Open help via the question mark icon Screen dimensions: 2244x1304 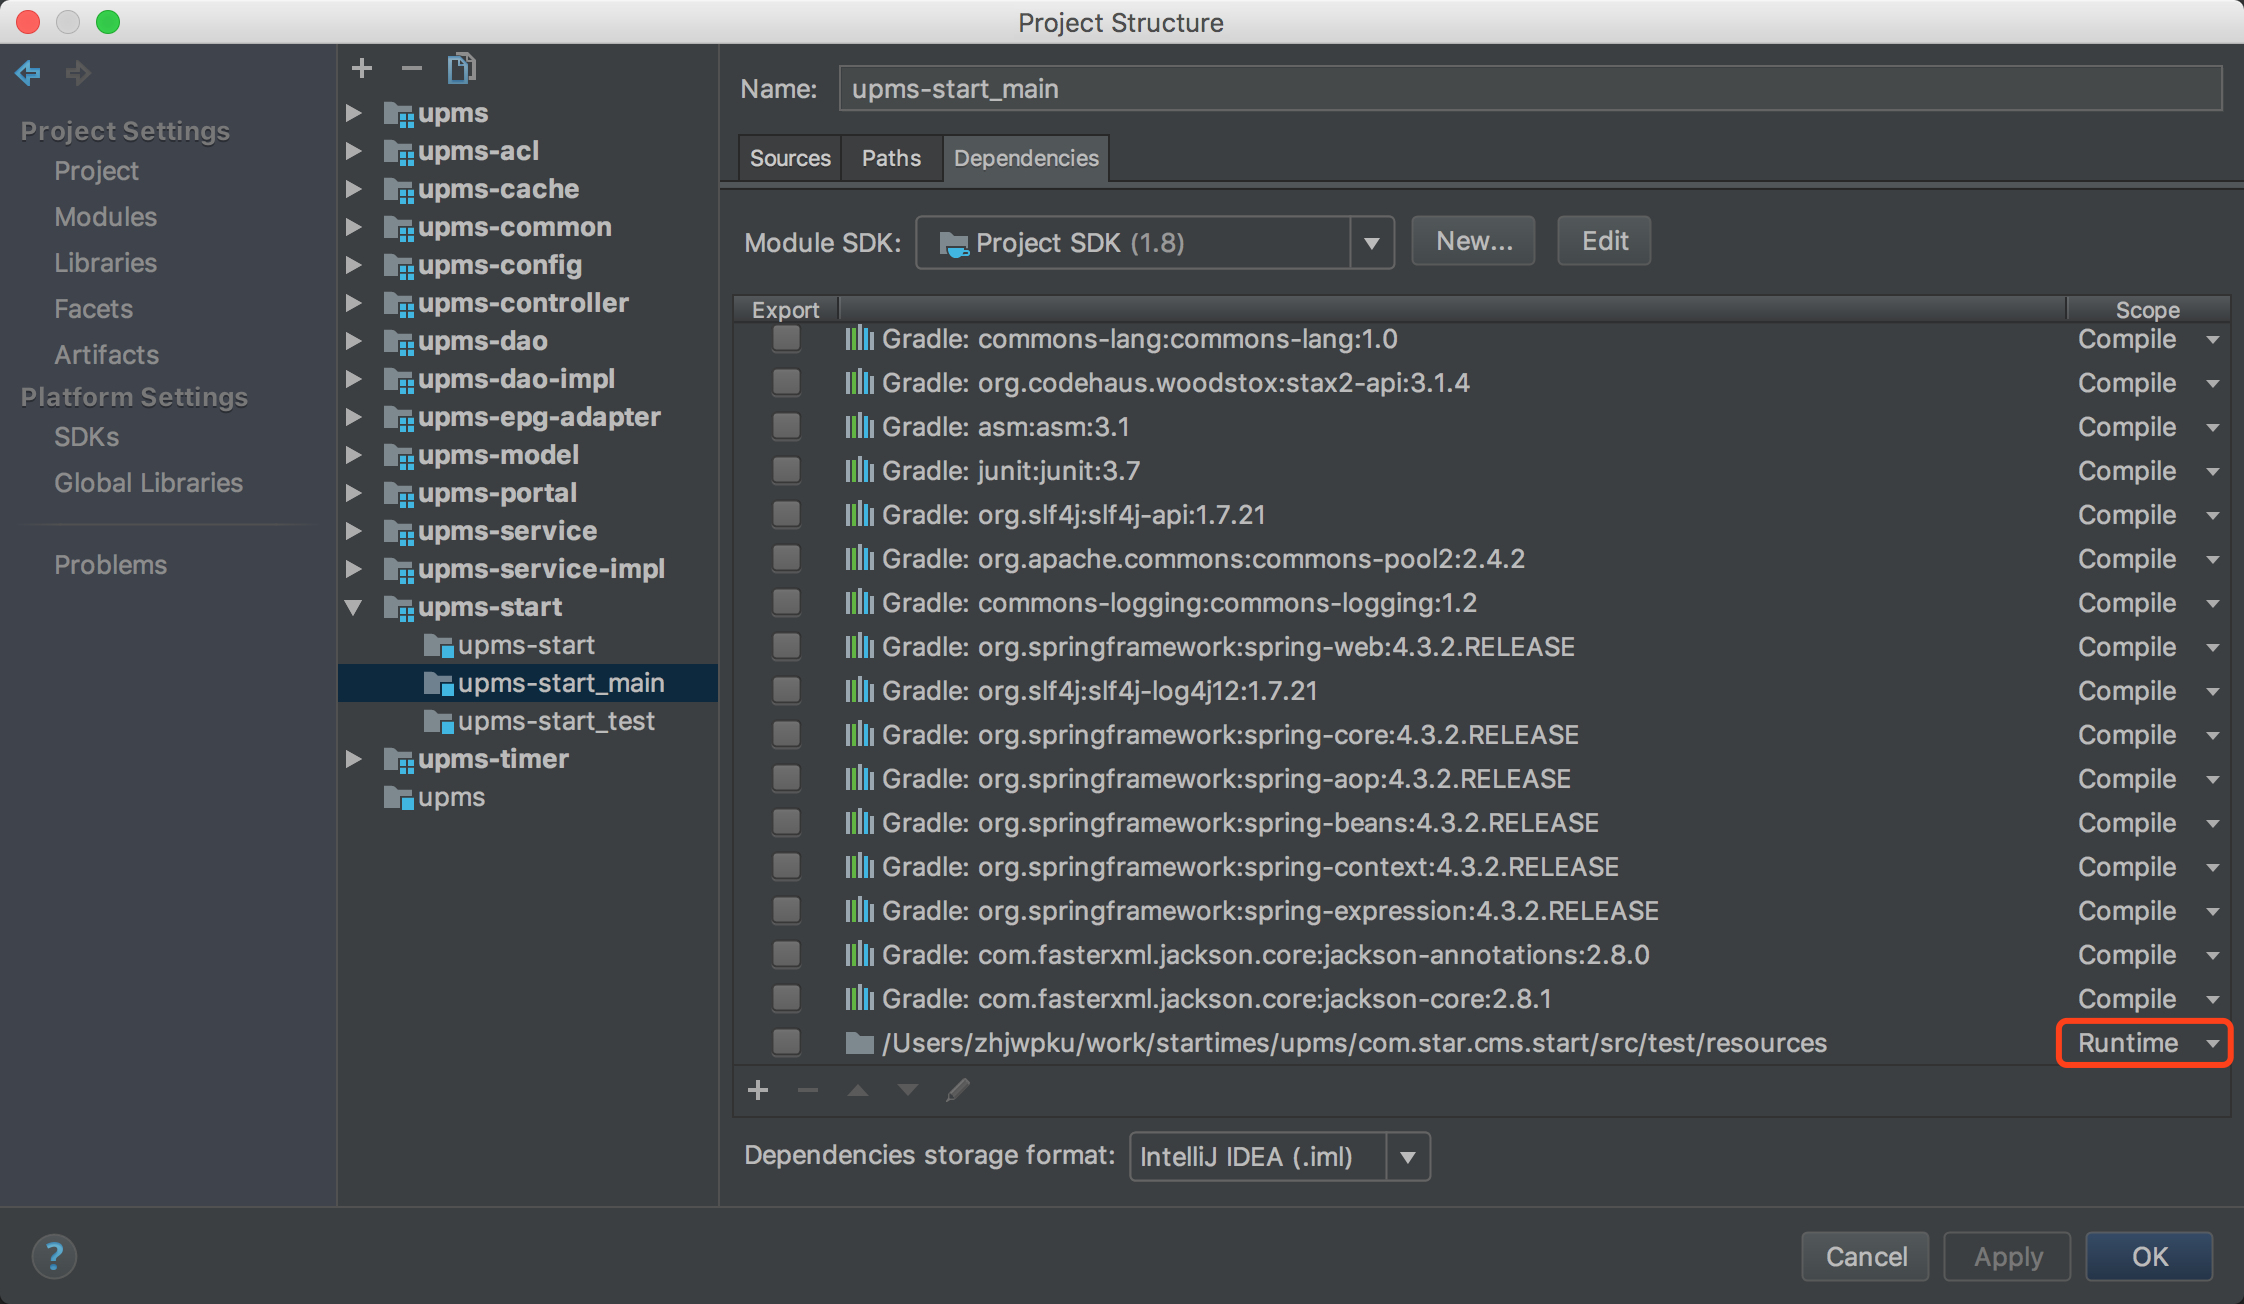55,1257
